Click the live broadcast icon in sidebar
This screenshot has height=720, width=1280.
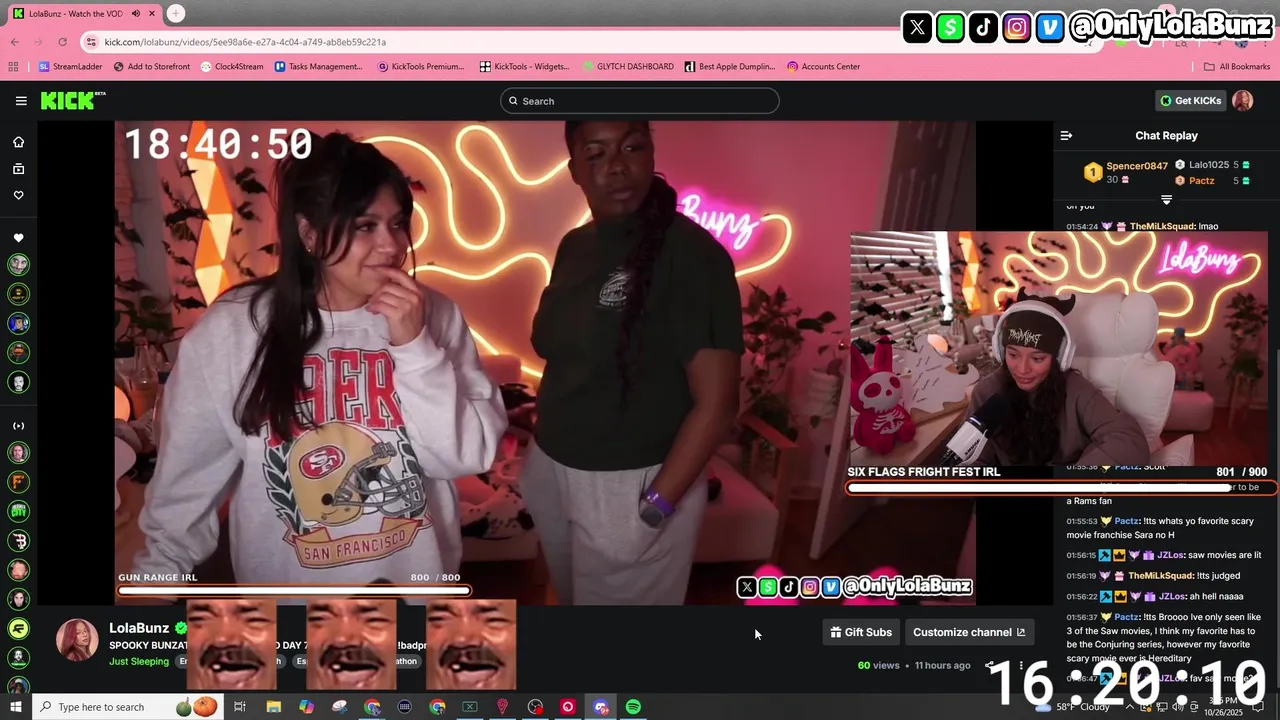(18, 426)
